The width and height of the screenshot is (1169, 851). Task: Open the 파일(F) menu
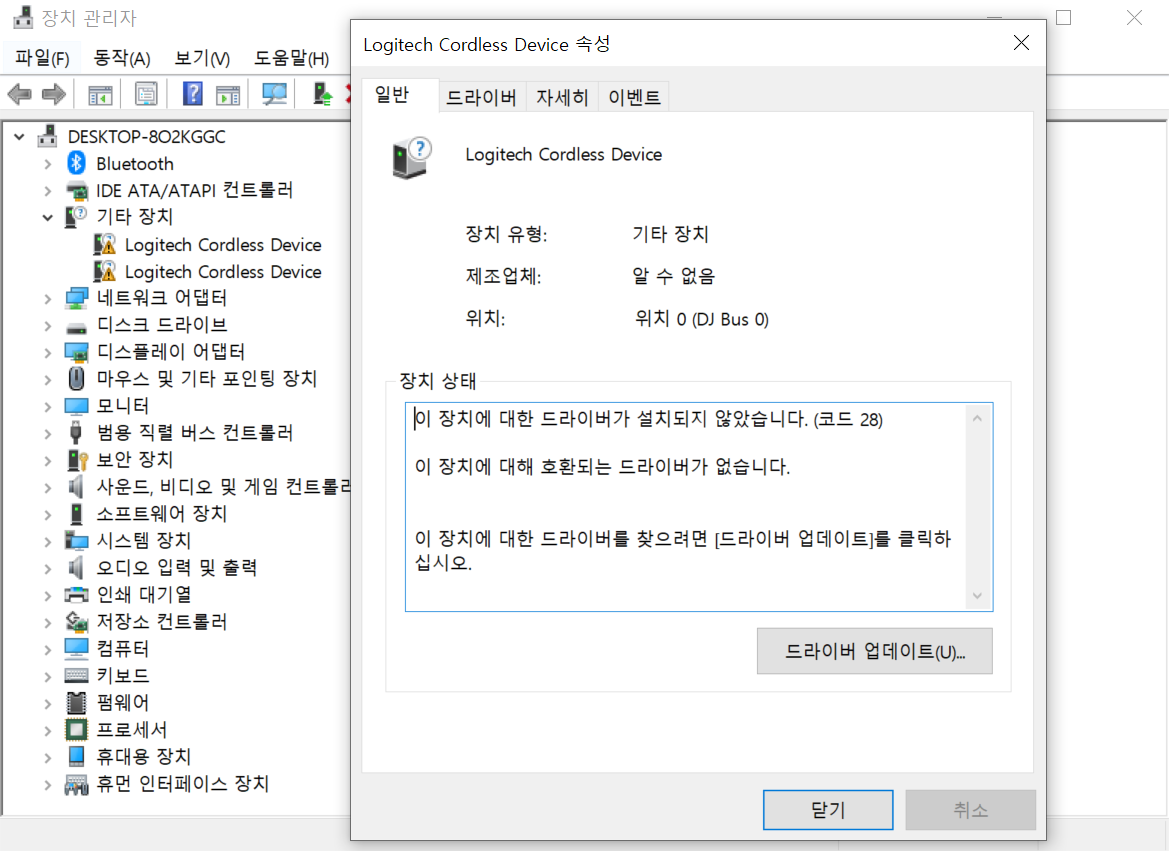[x=42, y=57]
